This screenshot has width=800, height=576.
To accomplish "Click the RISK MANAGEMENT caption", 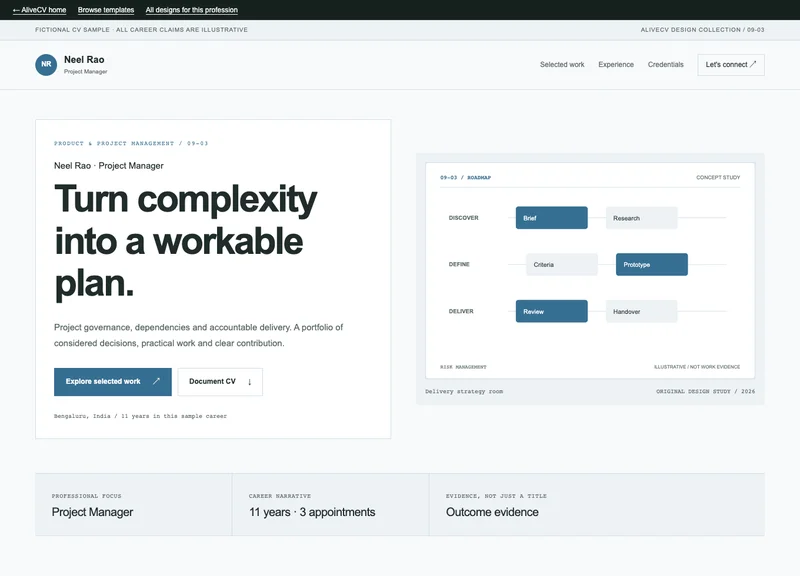I will point(463,367).
